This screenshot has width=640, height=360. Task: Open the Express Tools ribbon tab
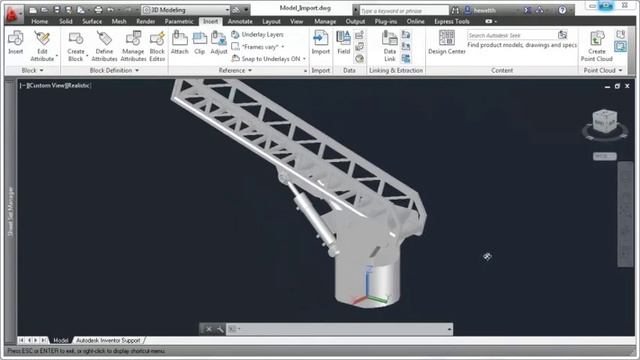pyautogui.click(x=451, y=22)
